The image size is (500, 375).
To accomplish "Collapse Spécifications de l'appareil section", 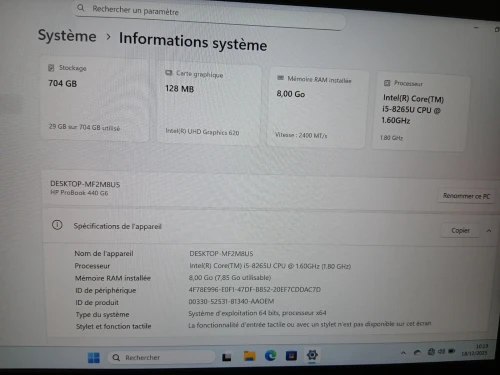I will pos(489,231).
